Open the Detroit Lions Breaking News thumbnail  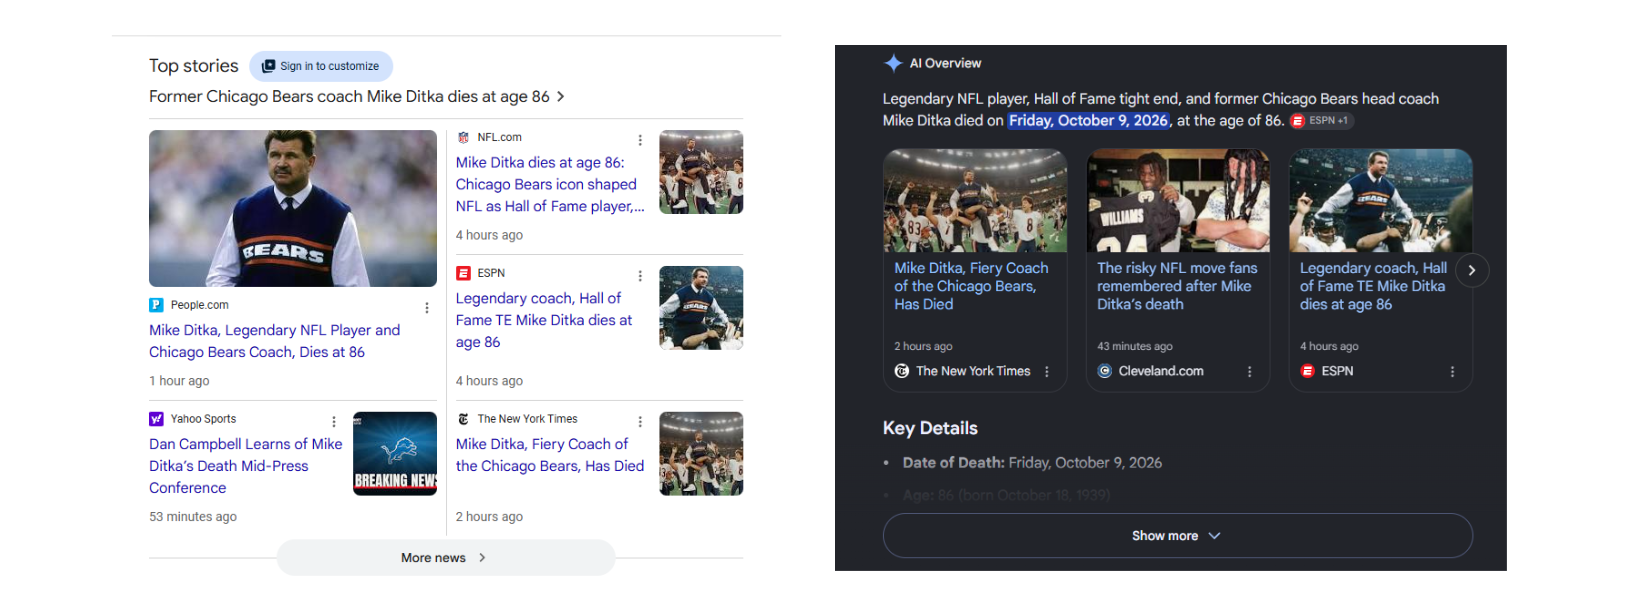coord(395,454)
